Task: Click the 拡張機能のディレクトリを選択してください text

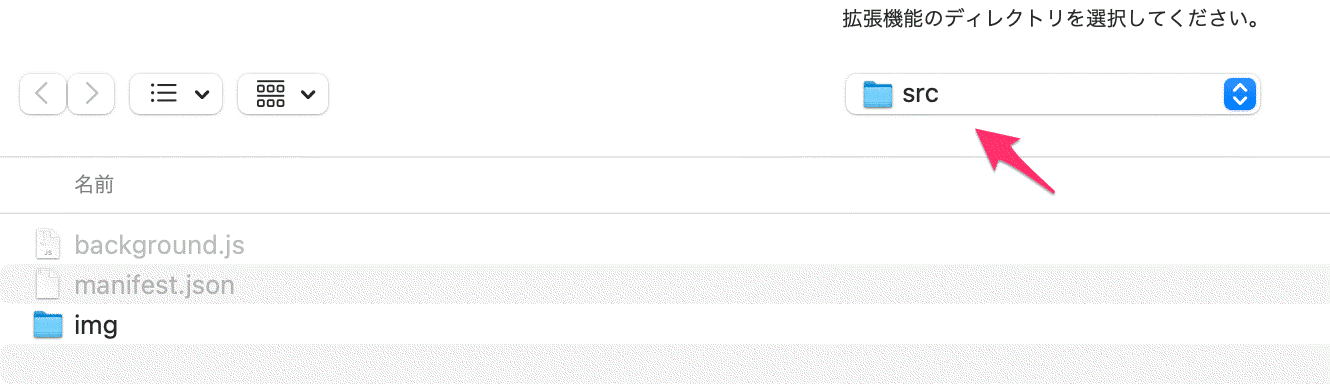Action: (1050, 19)
